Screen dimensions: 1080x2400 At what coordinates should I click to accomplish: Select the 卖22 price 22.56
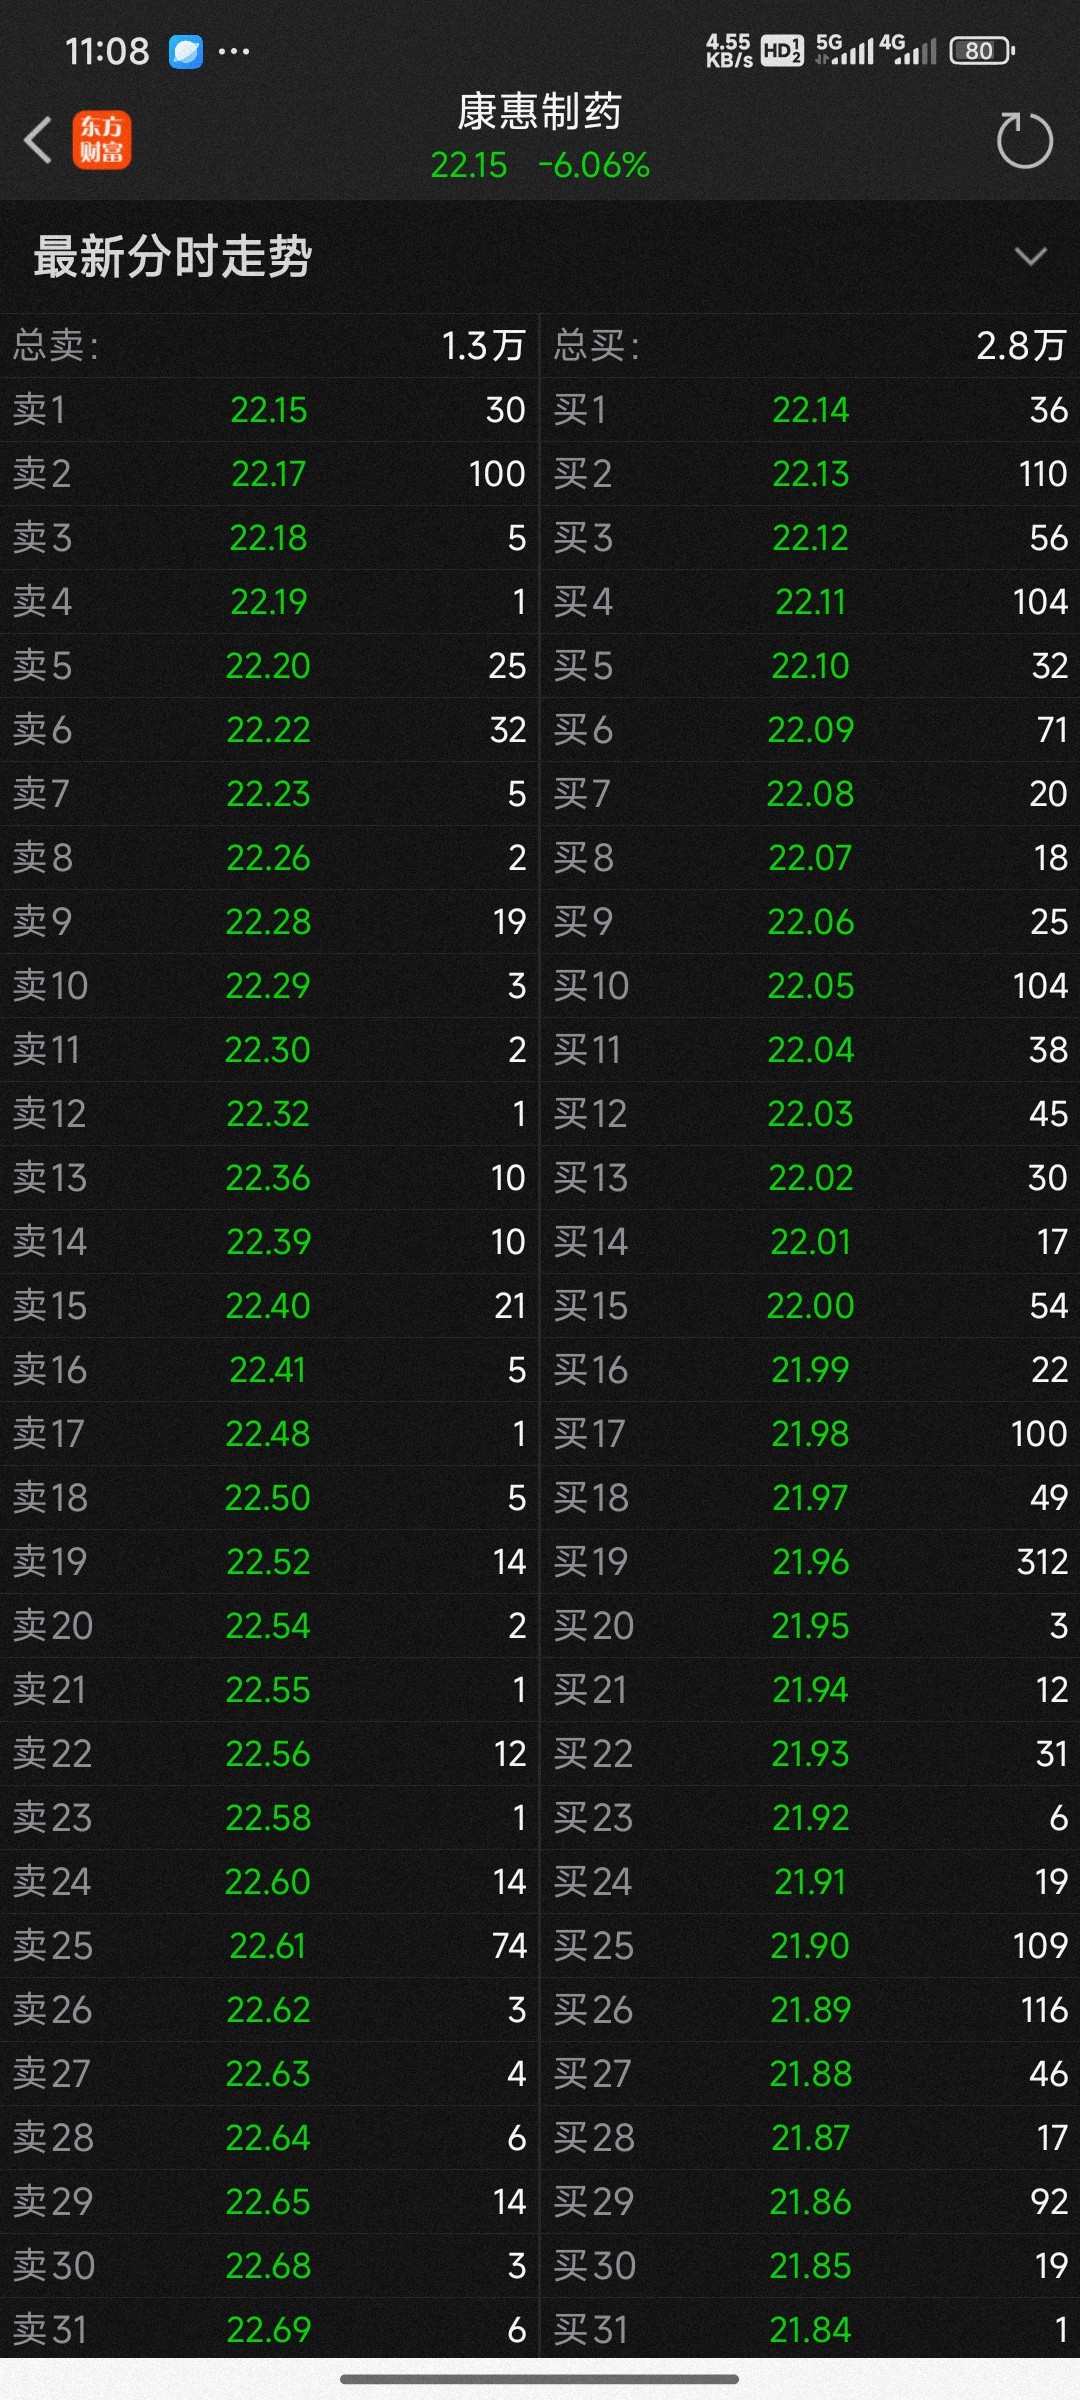pos(268,1754)
